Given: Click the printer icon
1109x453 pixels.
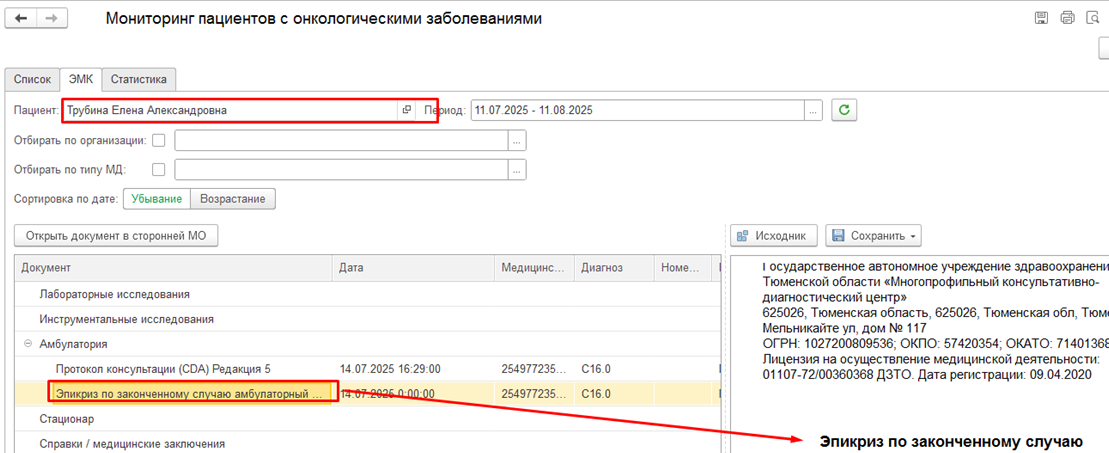Looking at the screenshot, I should pos(1067,18).
